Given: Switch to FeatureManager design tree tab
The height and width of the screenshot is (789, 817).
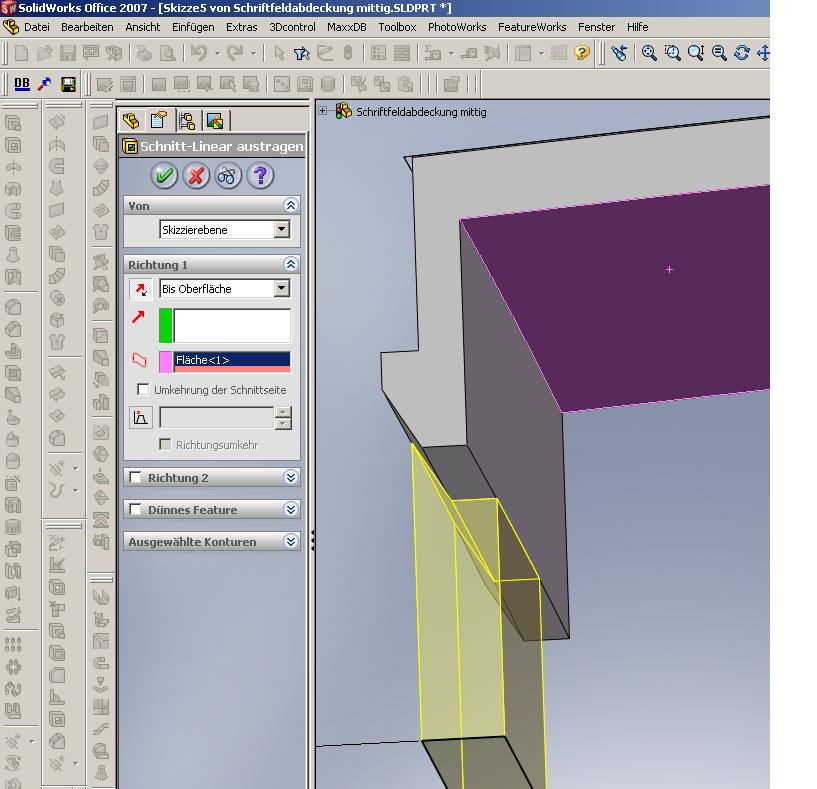Looking at the screenshot, I should pos(131,121).
